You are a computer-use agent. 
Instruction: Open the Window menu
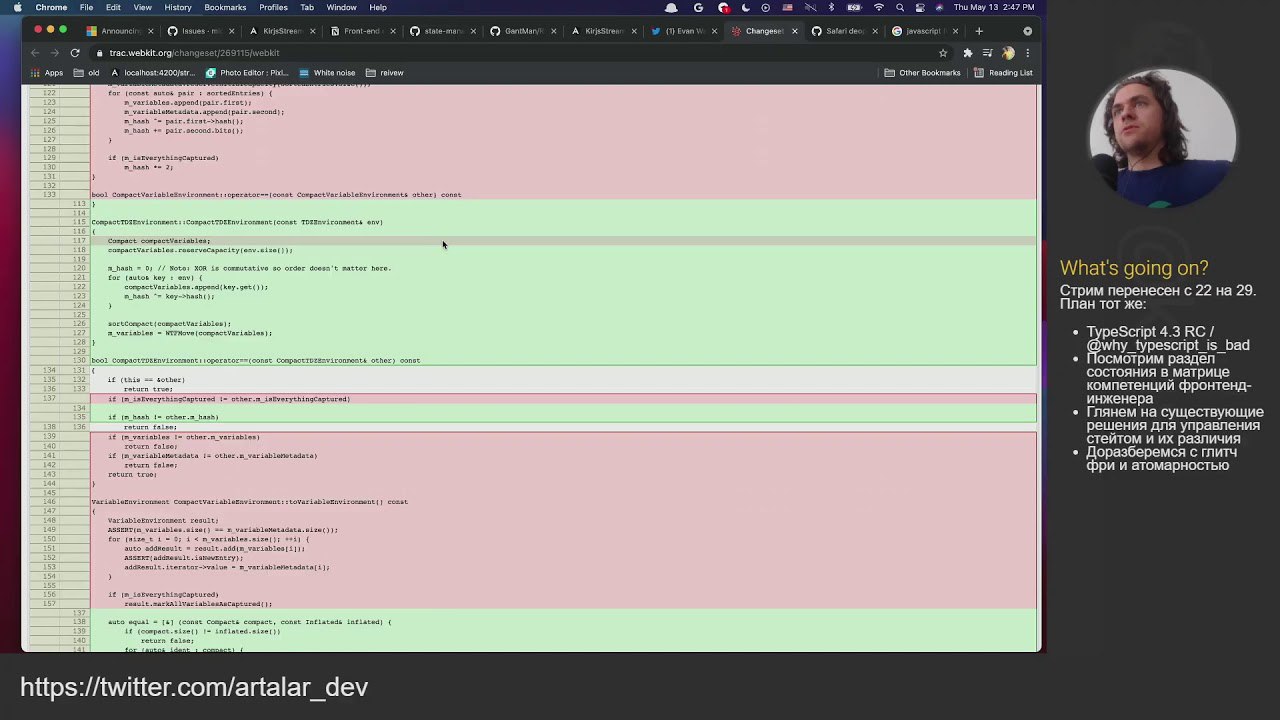point(342,7)
